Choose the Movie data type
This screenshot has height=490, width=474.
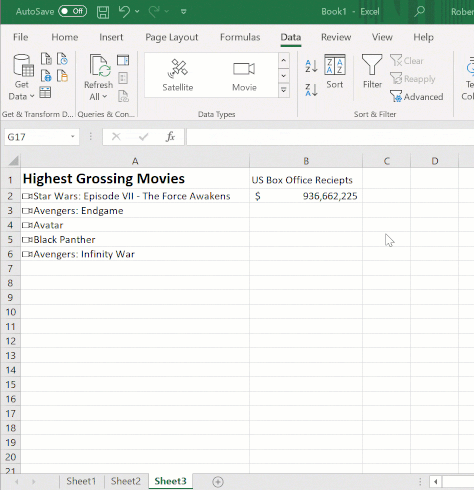[x=244, y=75]
